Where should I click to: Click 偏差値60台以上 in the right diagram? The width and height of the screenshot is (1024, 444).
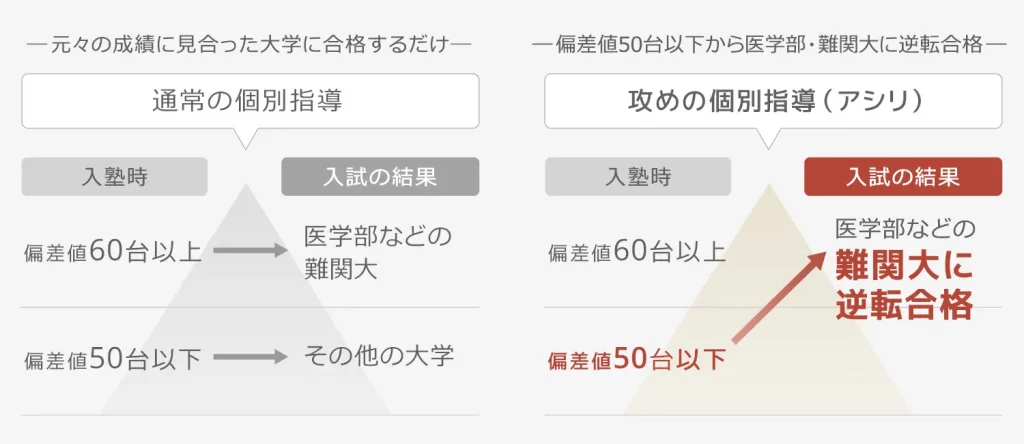point(636,251)
